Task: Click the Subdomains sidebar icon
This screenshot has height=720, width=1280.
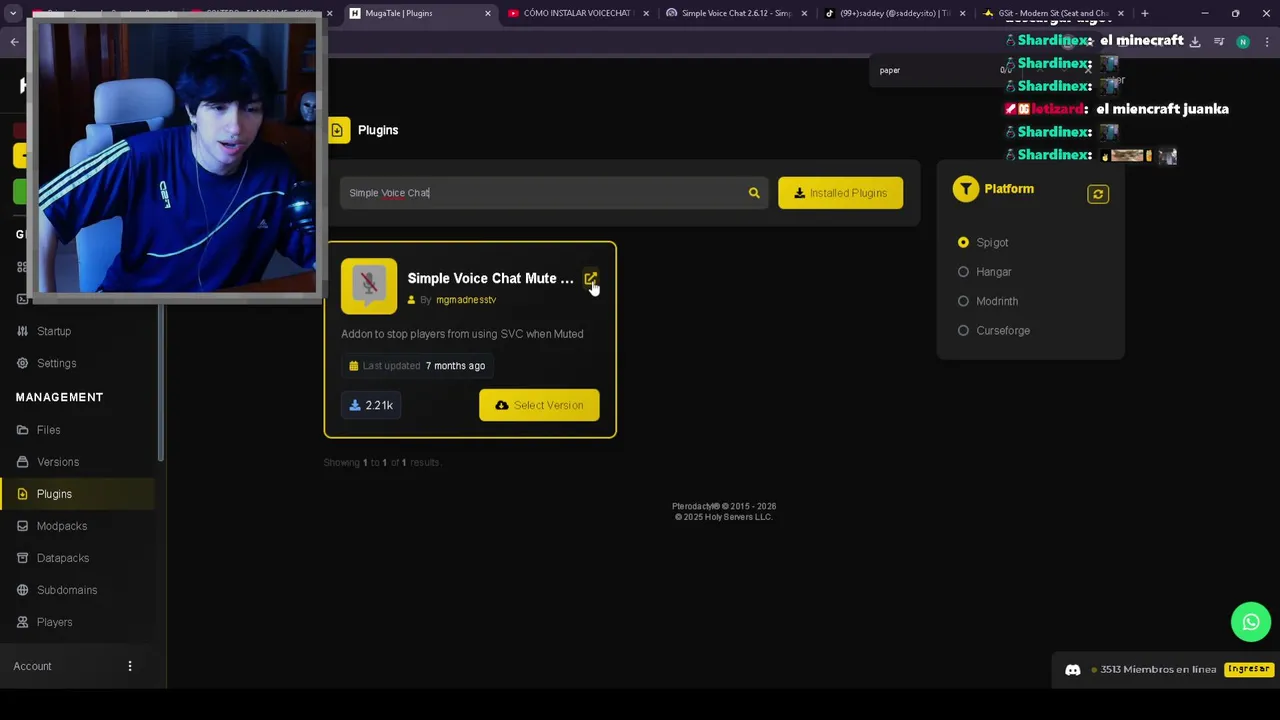Action: (x=23, y=590)
